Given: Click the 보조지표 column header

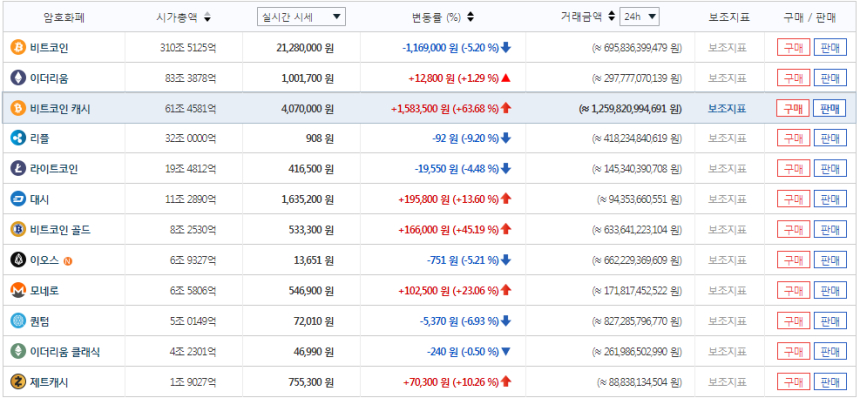Looking at the screenshot, I should coord(729,18).
